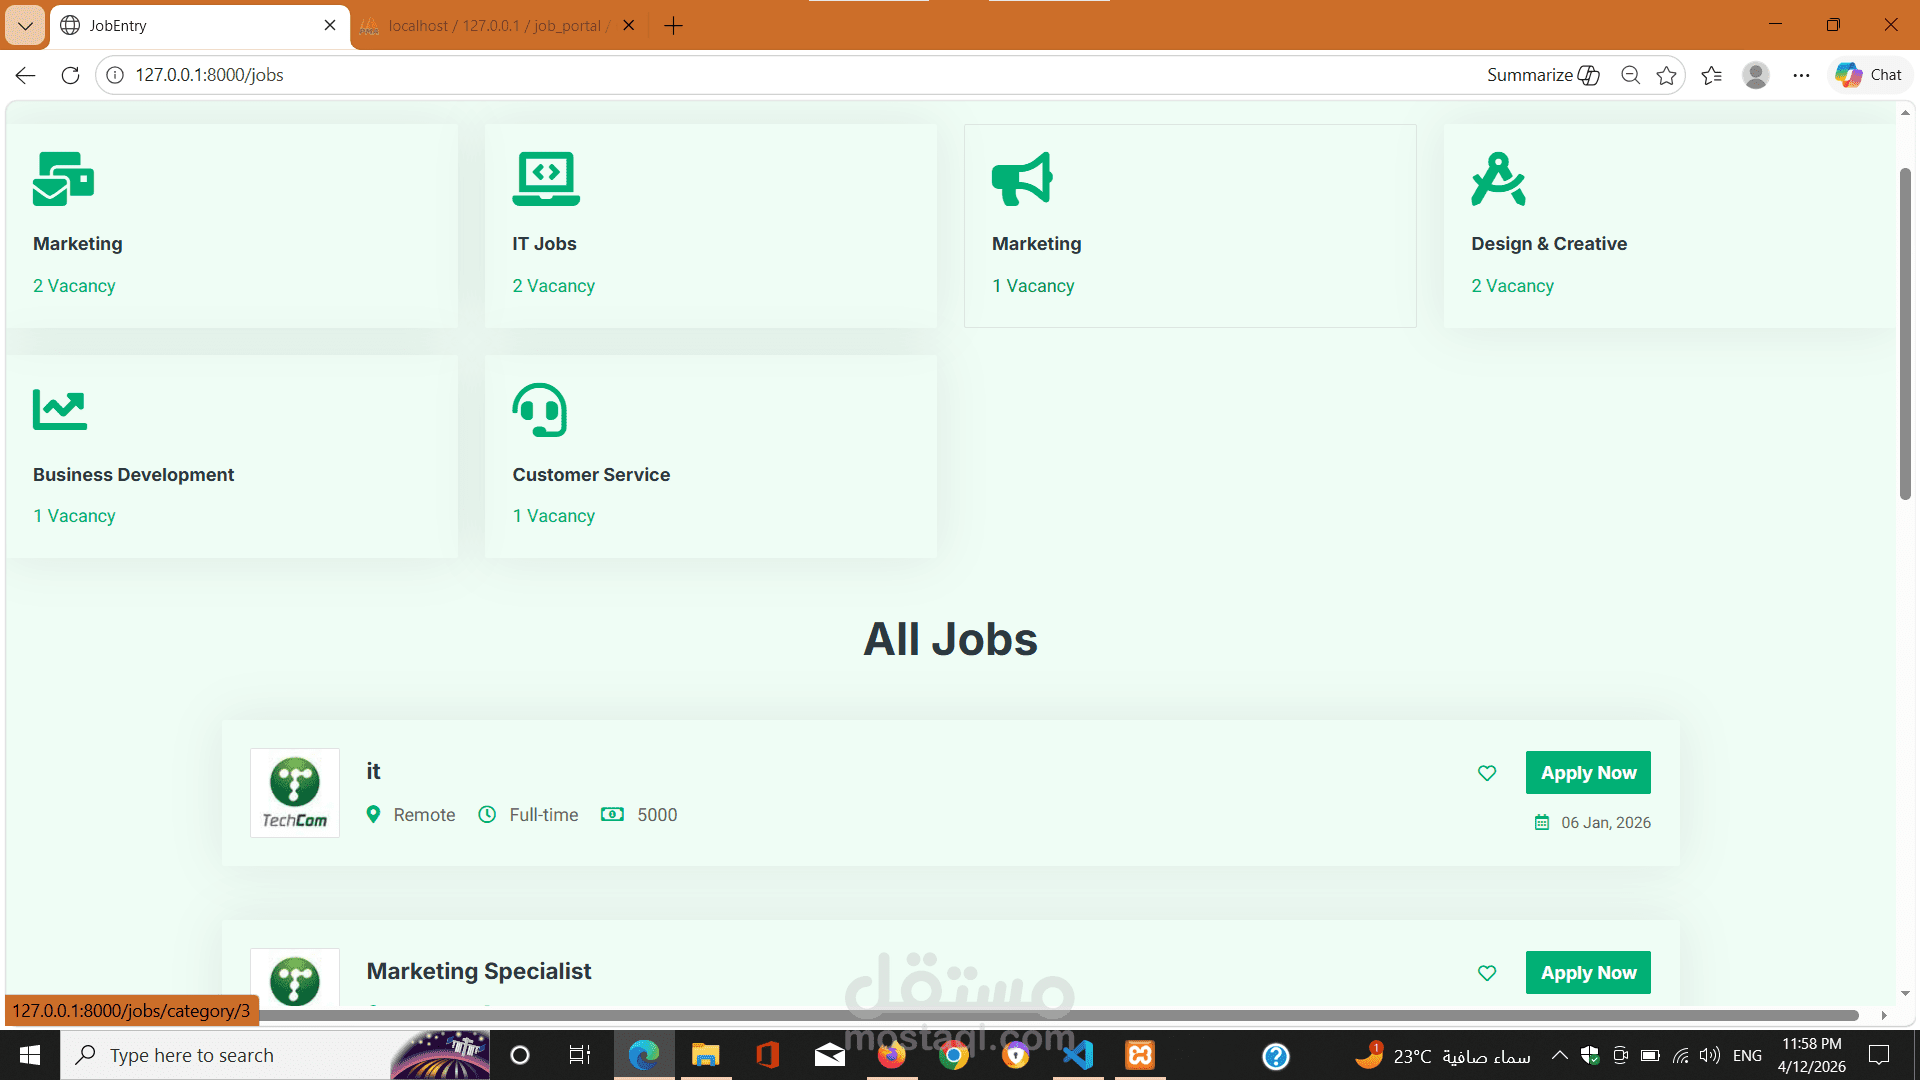Expand the system tray hidden icons chevron
The width and height of the screenshot is (1920, 1080).
pyautogui.click(x=1559, y=1055)
